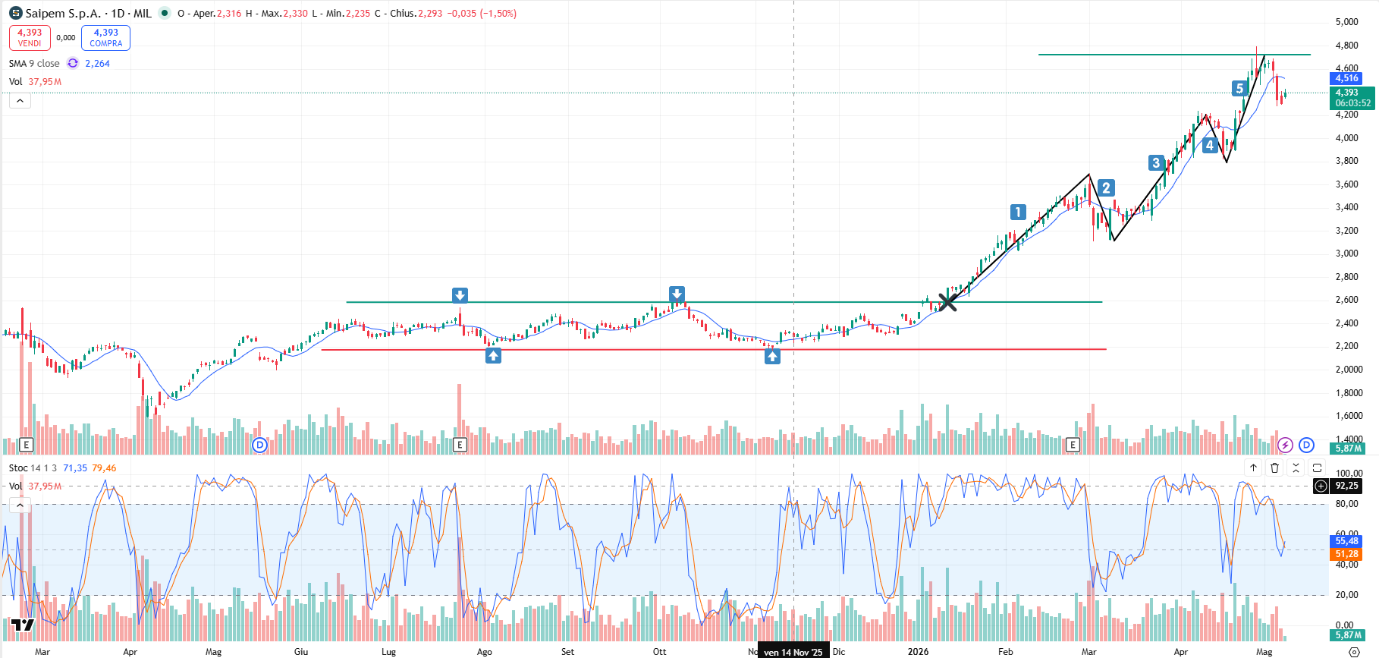Select the Vol legend in the Stoc pane

[x=15, y=486]
